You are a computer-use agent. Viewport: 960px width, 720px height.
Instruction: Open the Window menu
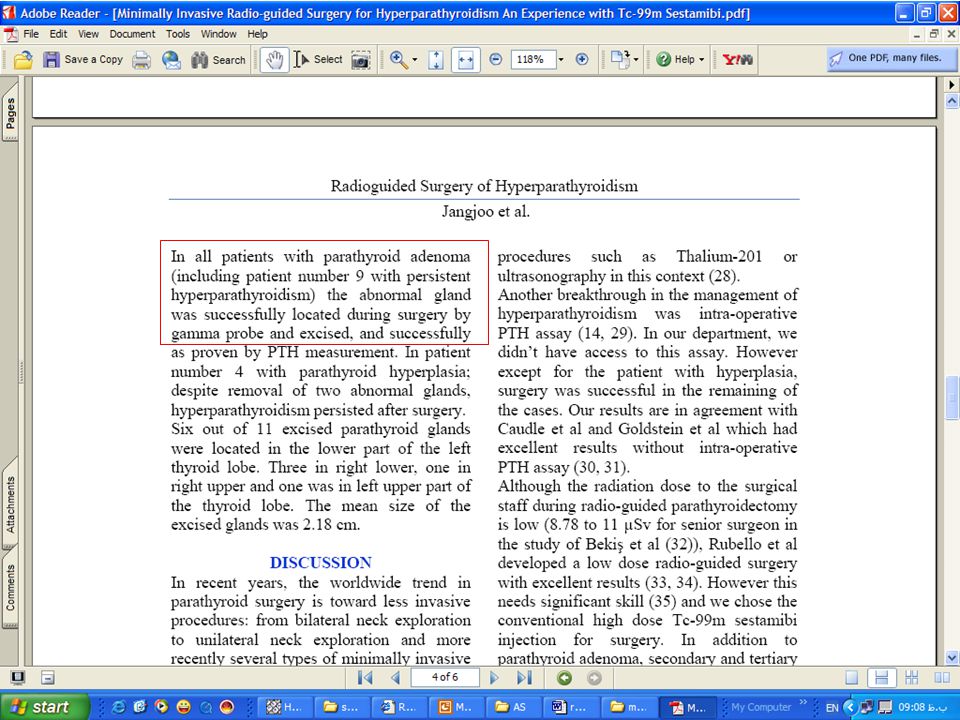[219, 34]
